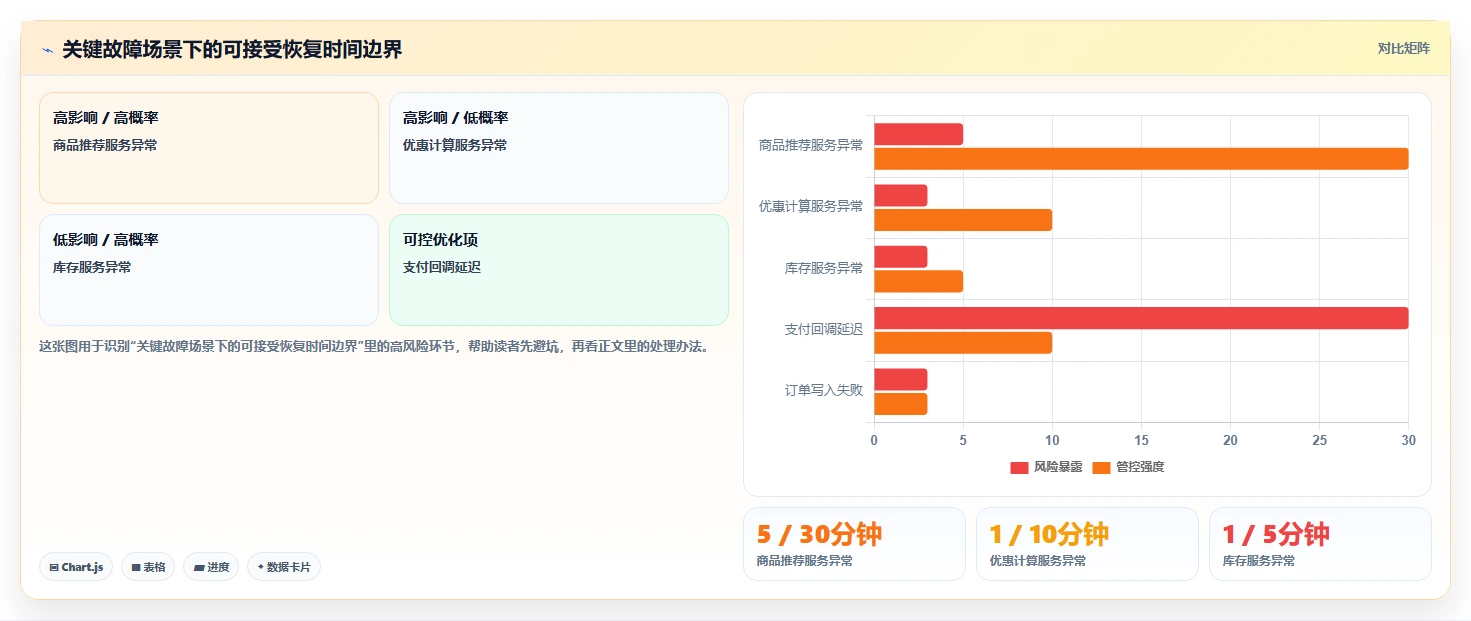Click the main title 关键故障场景下的可接受恢复时间边界
This screenshot has width=1471, height=621.
coord(232,50)
